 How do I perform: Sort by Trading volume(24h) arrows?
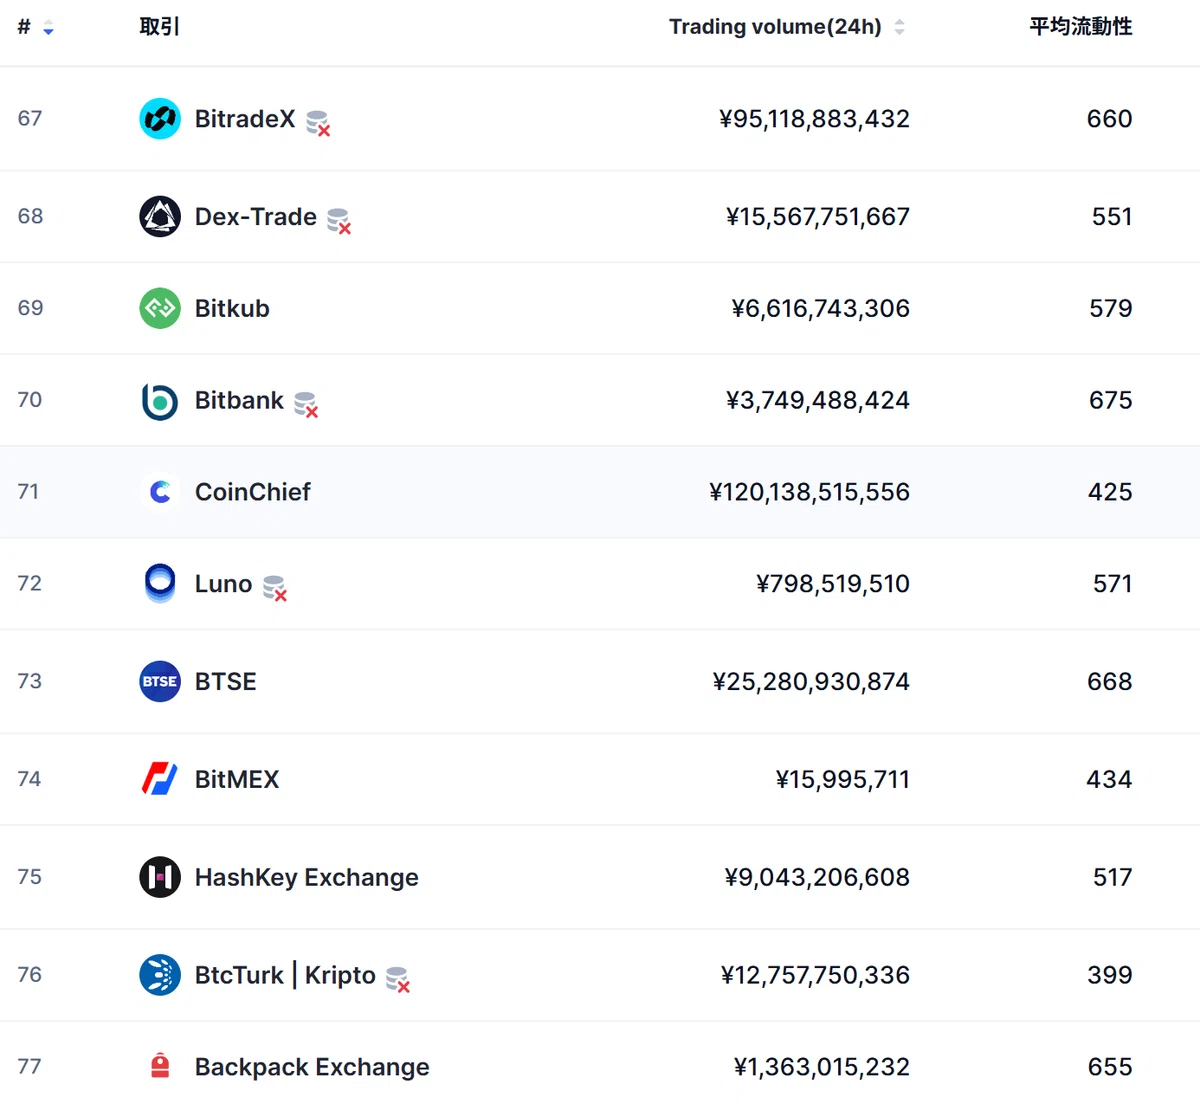899,27
